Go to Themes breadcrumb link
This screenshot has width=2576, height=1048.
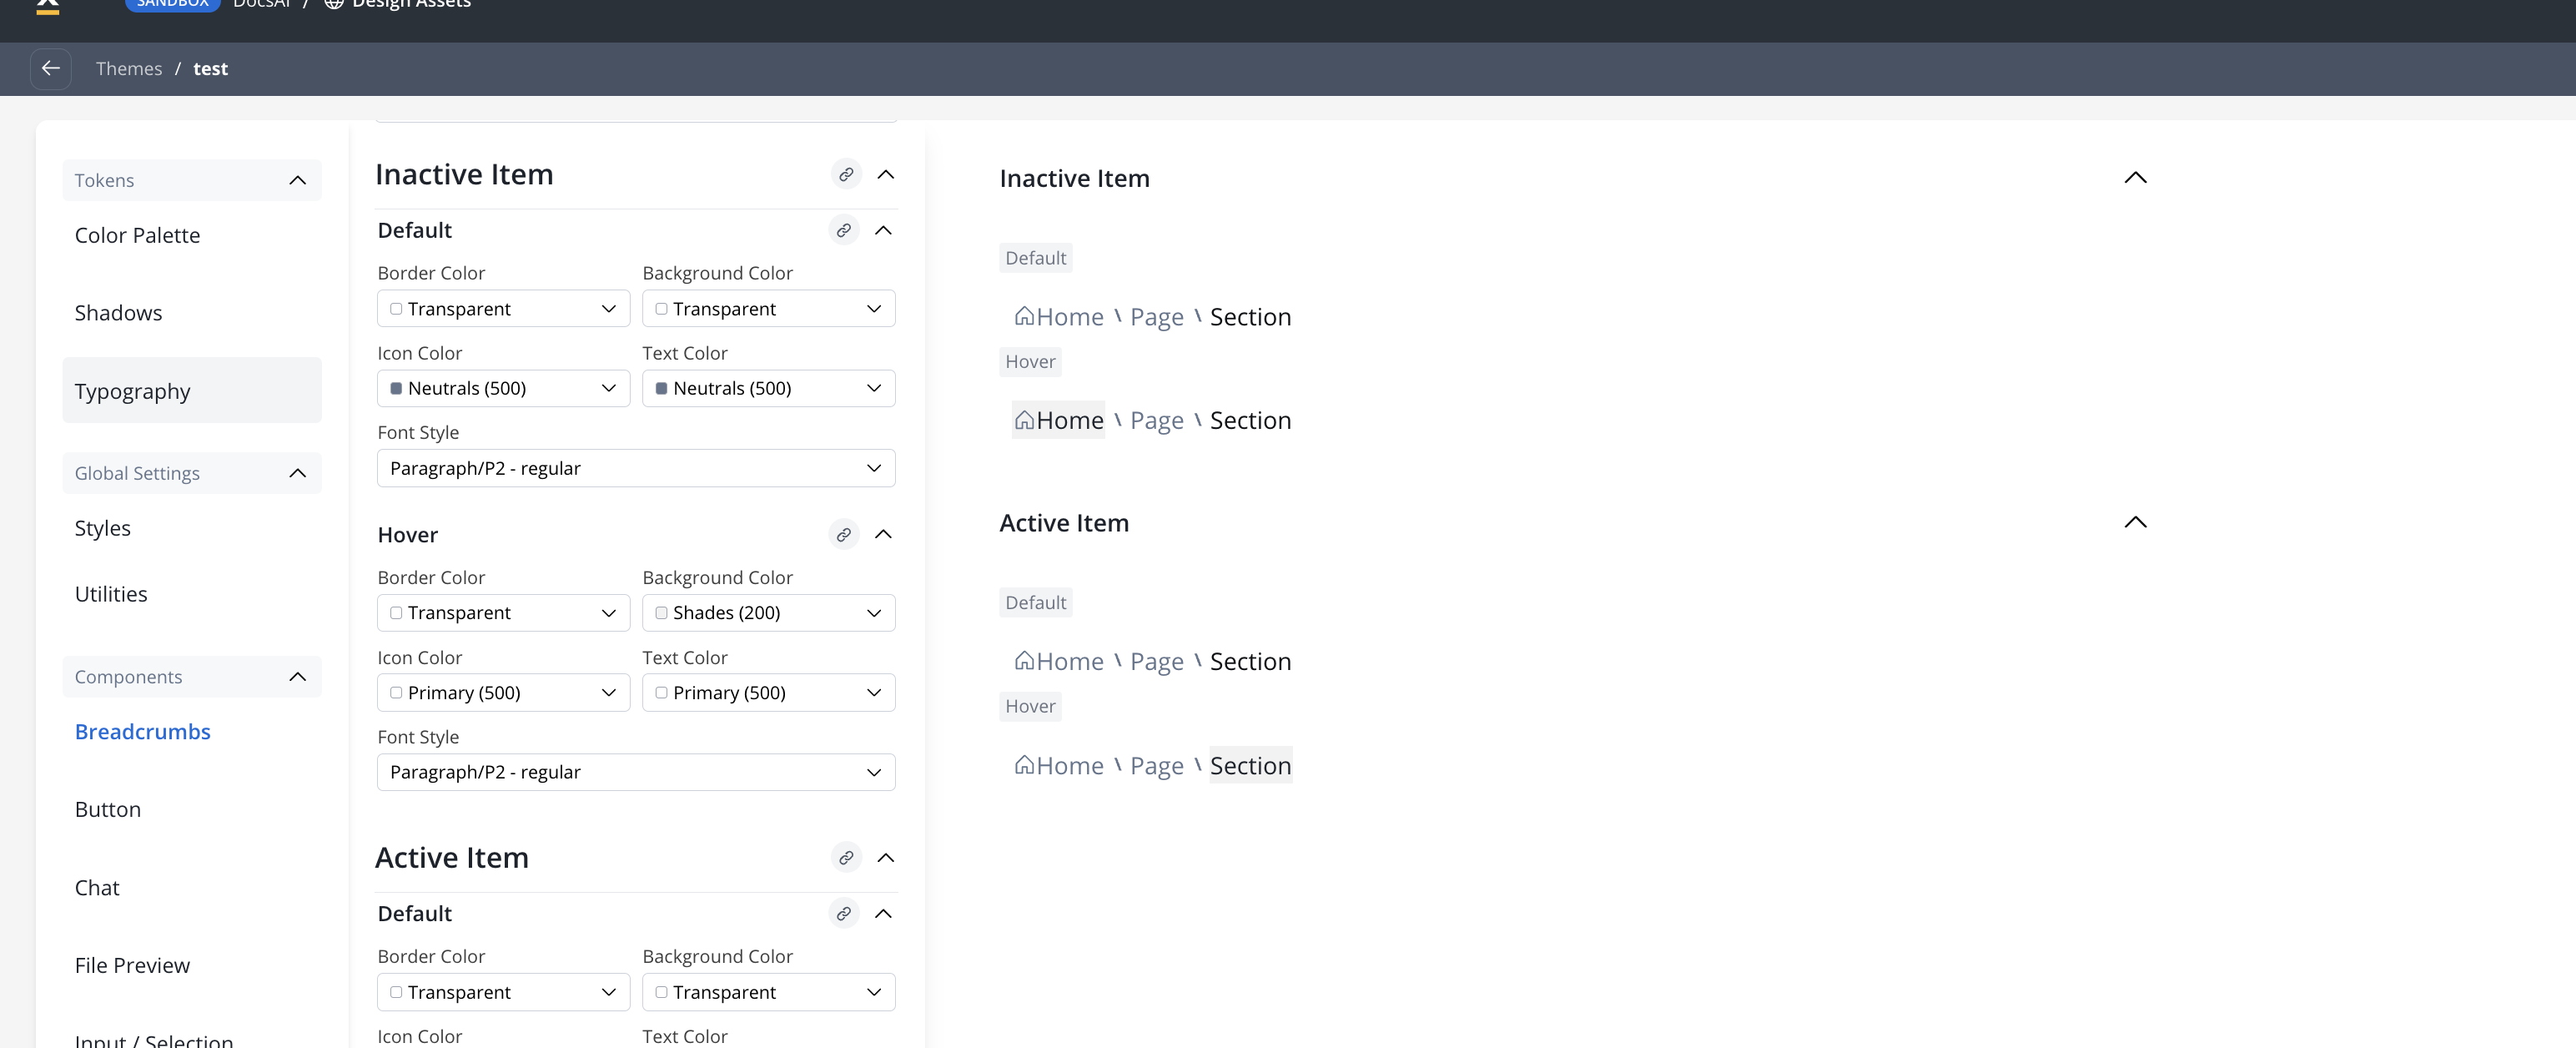point(128,69)
